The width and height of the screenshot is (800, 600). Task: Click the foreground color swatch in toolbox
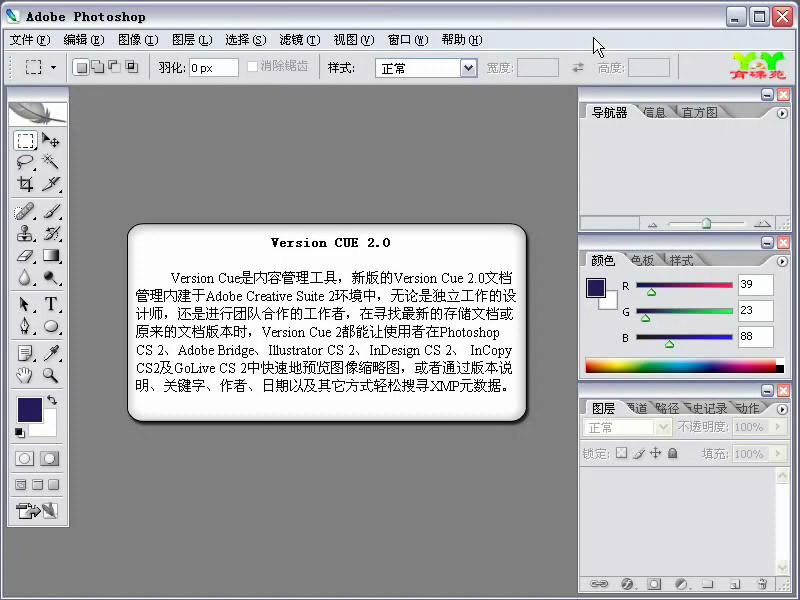(x=29, y=410)
